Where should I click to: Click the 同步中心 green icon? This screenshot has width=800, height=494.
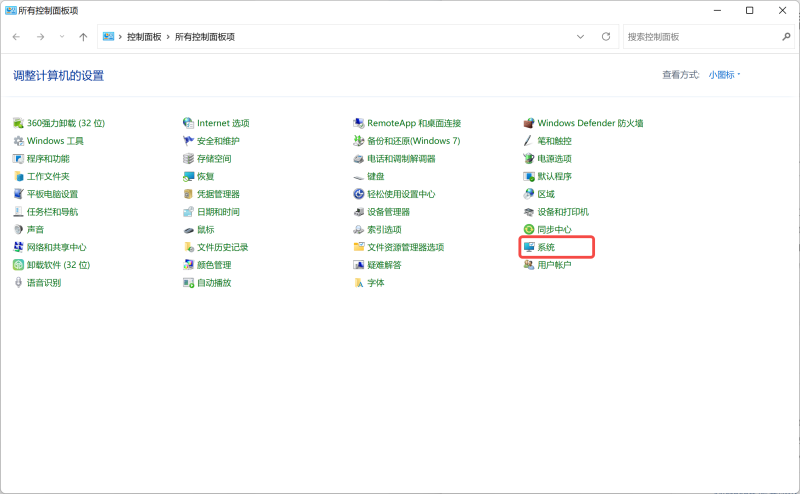[x=529, y=230]
